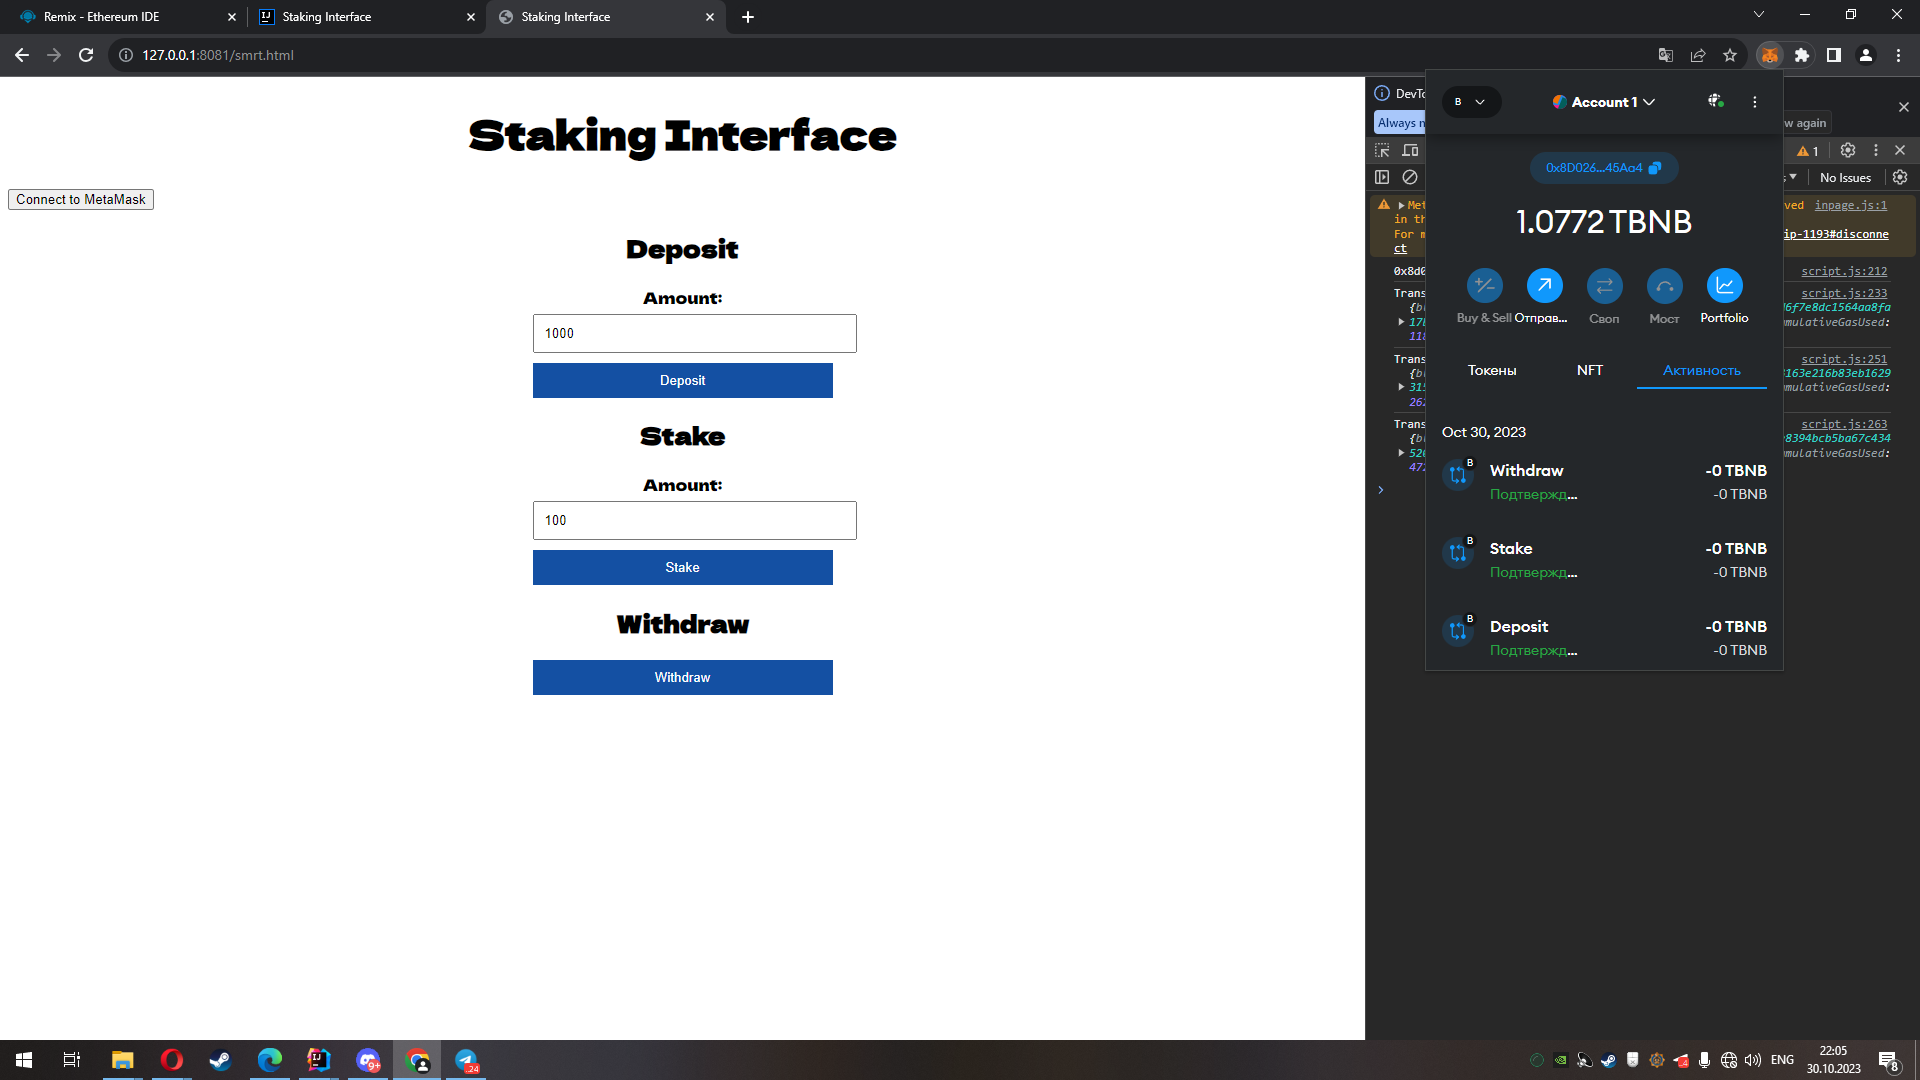Open Telegram from the taskbar
Screen dimensions: 1920x1080
coord(466,1059)
